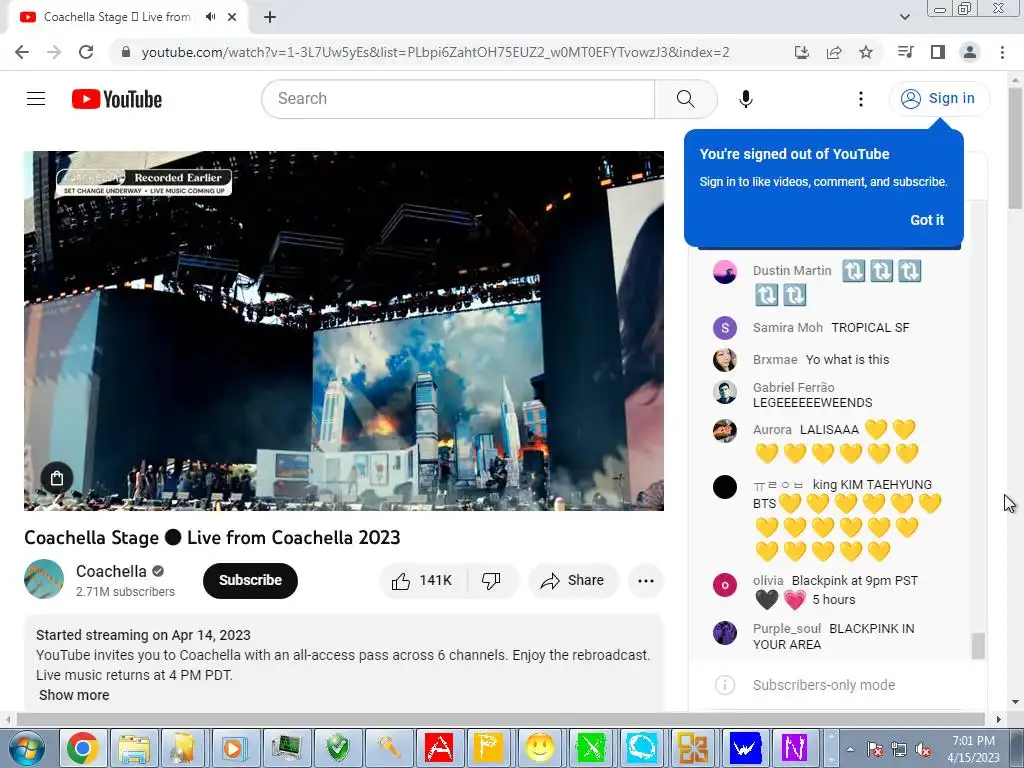Open the browser share icon
The height and width of the screenshot is (768, 1024).
pos(834,52)
